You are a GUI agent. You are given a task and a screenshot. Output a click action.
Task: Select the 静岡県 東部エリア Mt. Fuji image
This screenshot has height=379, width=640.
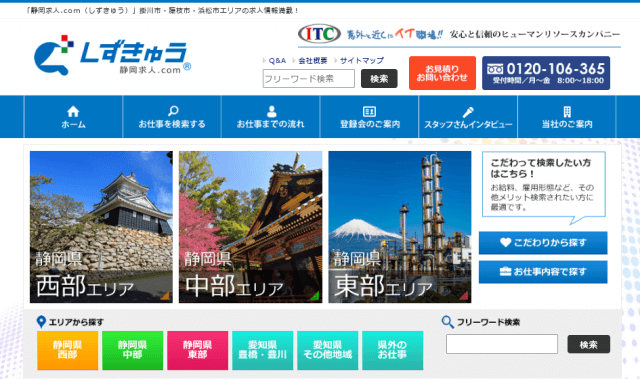pos(400,227)
